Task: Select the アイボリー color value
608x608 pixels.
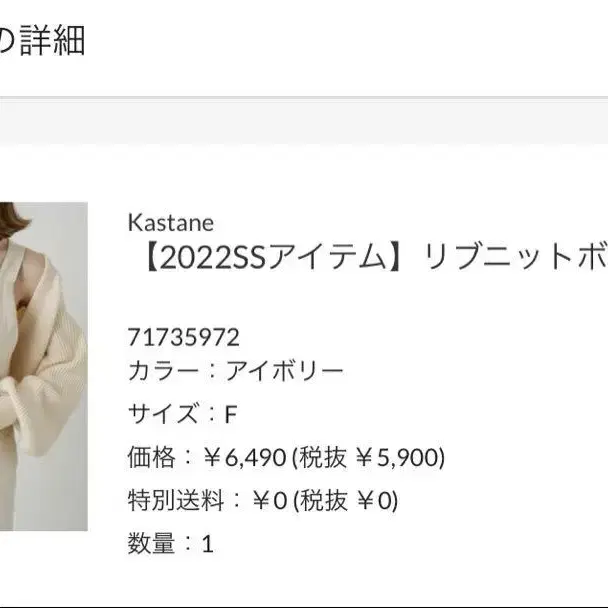Action: pos(284,371)
